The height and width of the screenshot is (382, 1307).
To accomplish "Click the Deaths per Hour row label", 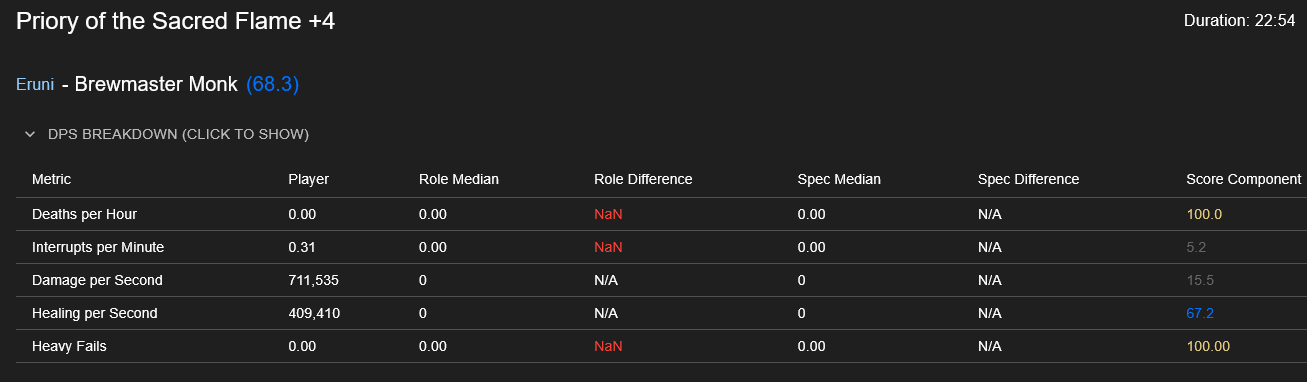I will (x=84, y=214).
